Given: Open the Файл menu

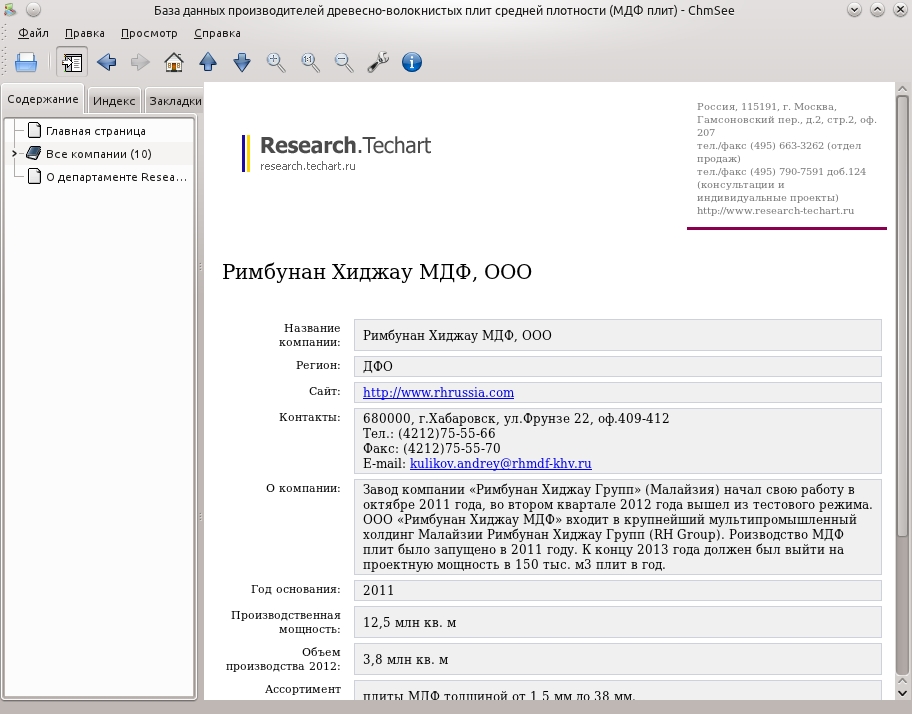Looking at the screenshot, I should 34,33.
